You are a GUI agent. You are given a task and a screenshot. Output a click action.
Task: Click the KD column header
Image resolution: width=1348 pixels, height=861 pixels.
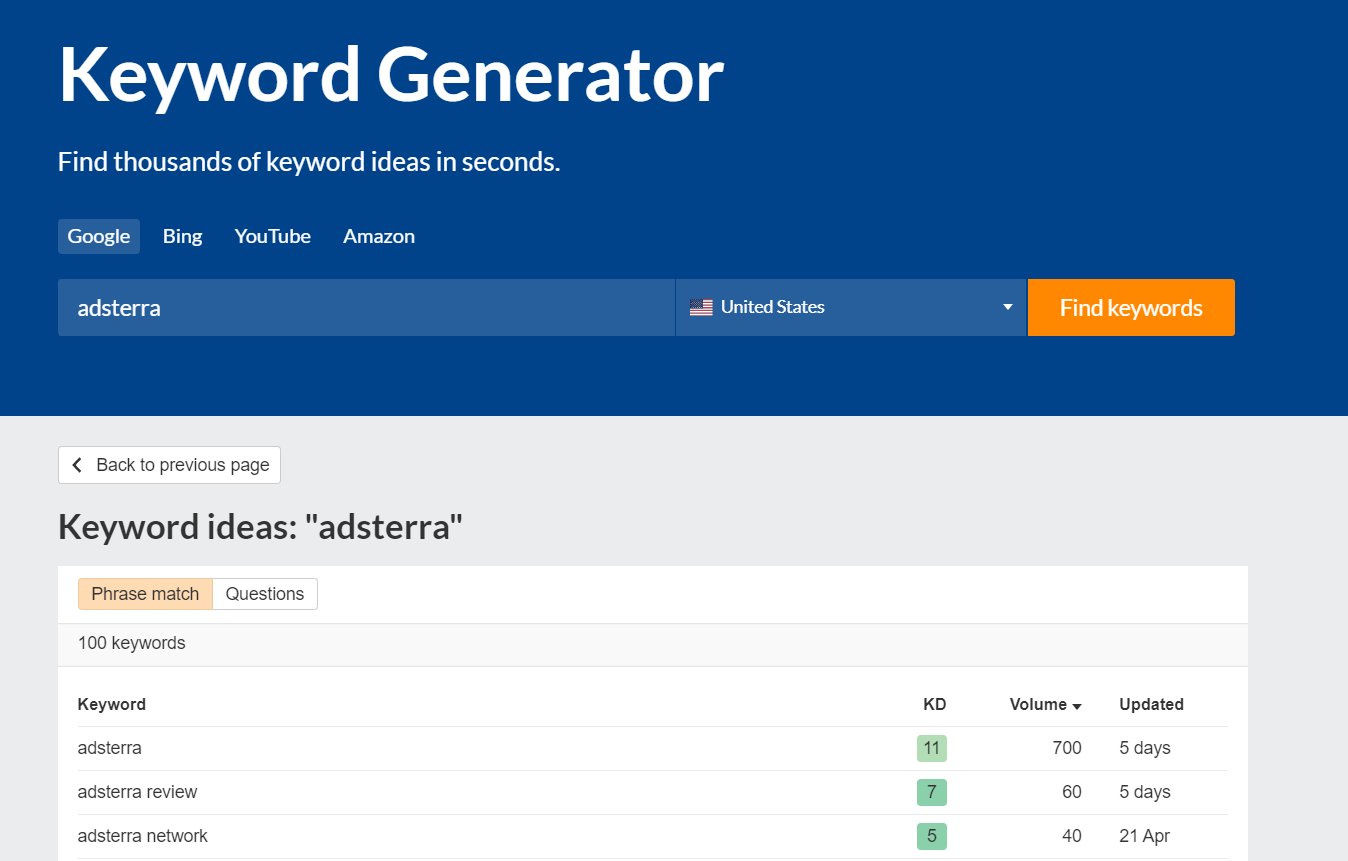tap(934, 704)
